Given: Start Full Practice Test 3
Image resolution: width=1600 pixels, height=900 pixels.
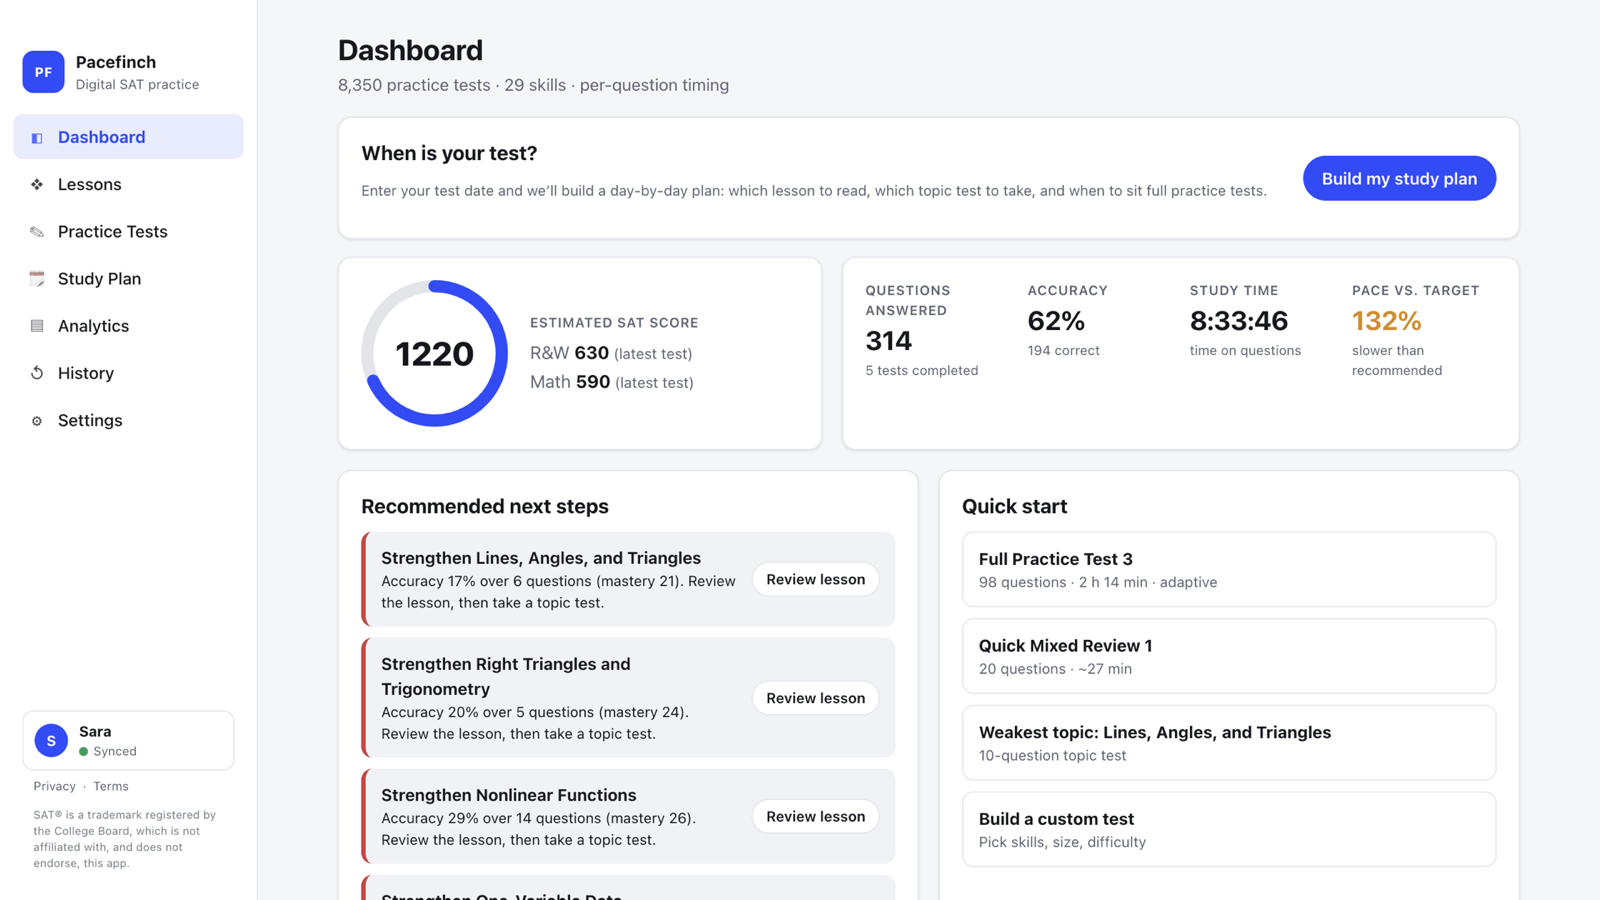Looking at the screenshot, I should click(1229, 570).
